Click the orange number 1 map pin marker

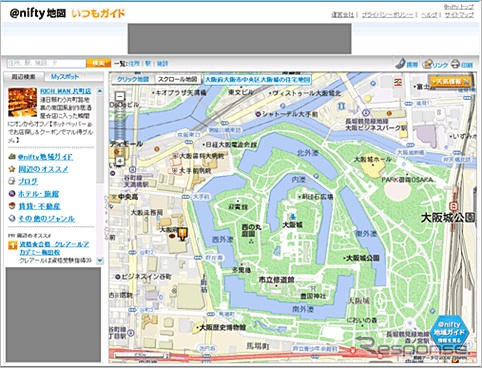click(182, 233)
